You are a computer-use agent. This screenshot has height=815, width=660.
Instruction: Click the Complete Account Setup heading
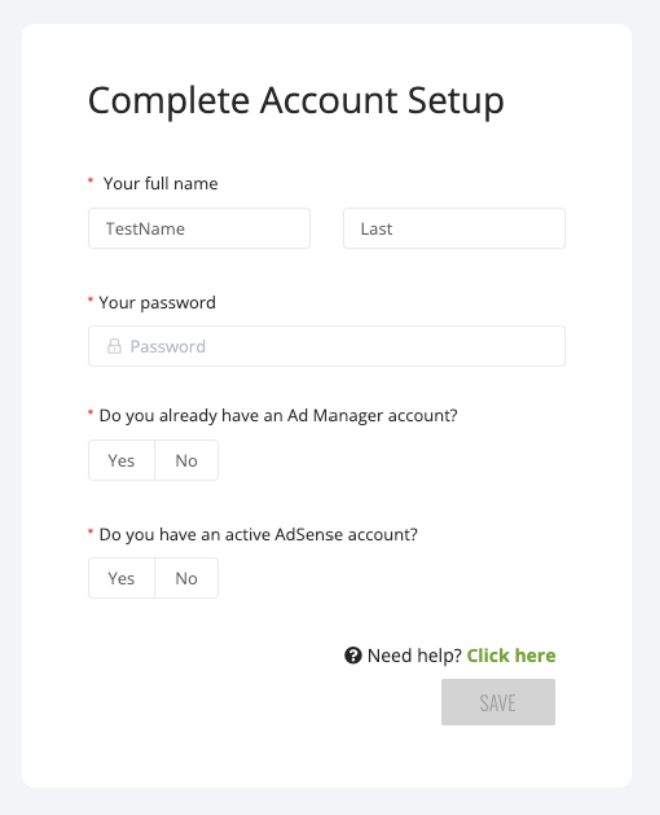coord(296,100)
